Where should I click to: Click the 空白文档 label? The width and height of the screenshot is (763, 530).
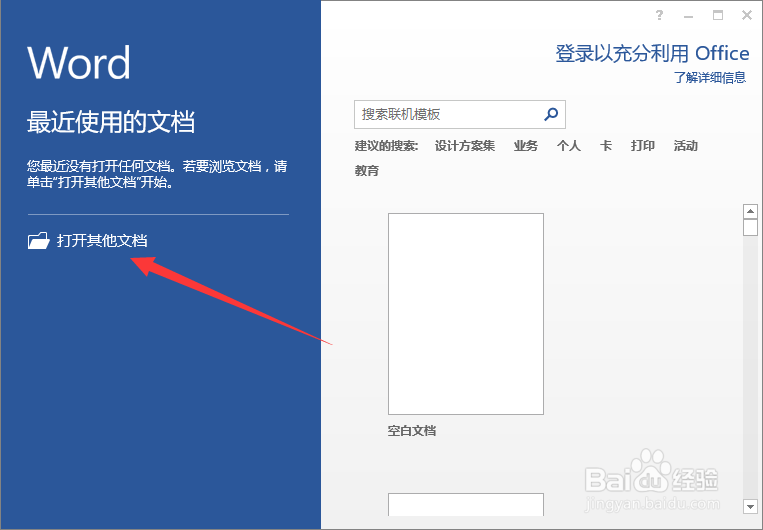(412, 431)
